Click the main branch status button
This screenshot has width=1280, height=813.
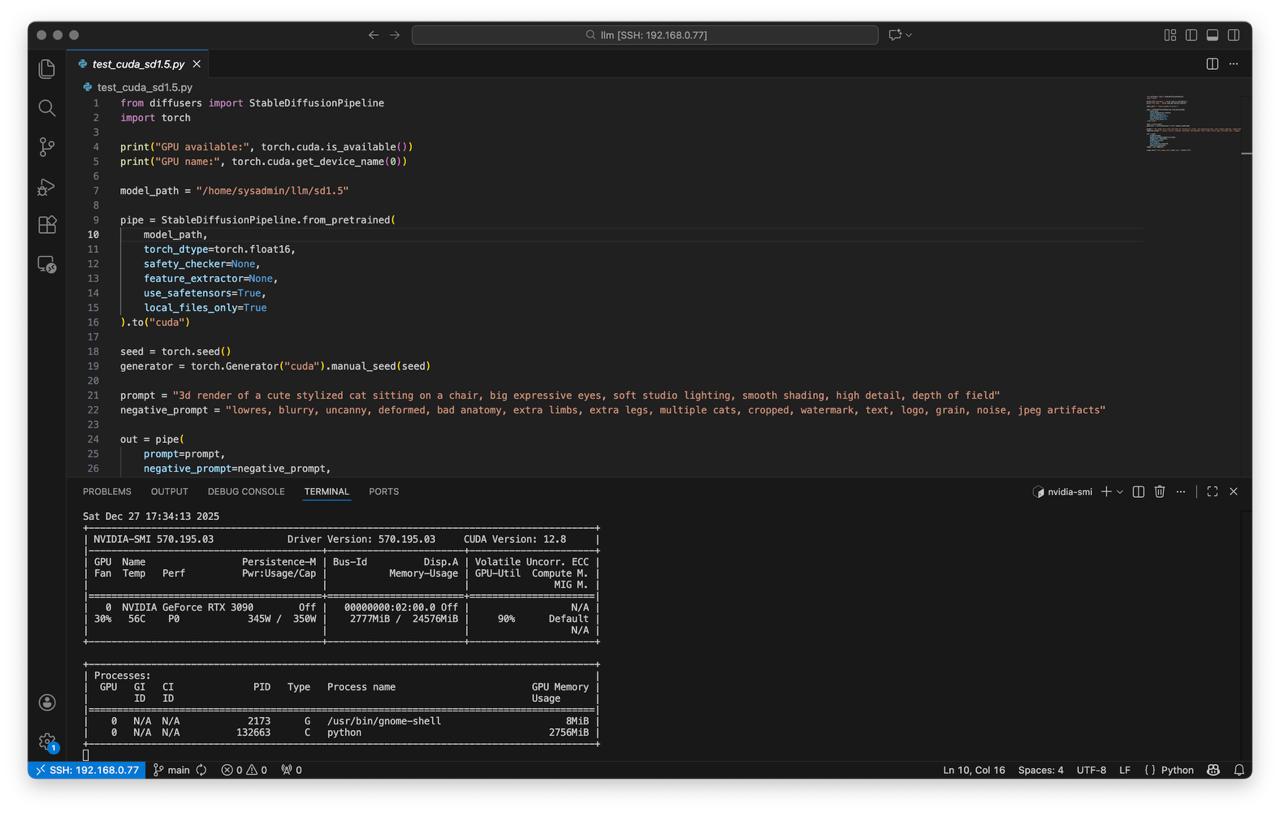(172, 770)
